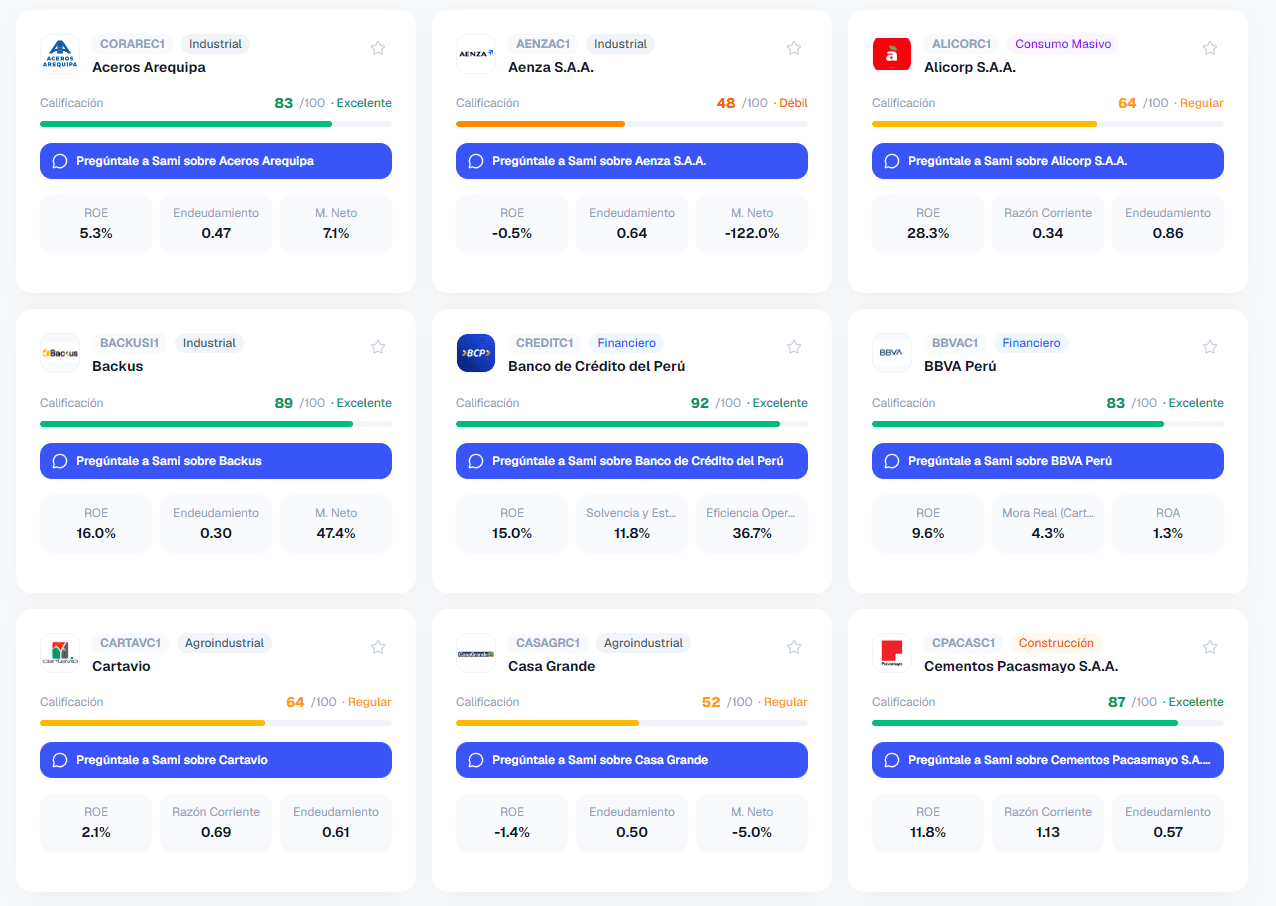1276x906 pixels.
Task: Click the Backus logo icon
Action: (x=60, y=353)
